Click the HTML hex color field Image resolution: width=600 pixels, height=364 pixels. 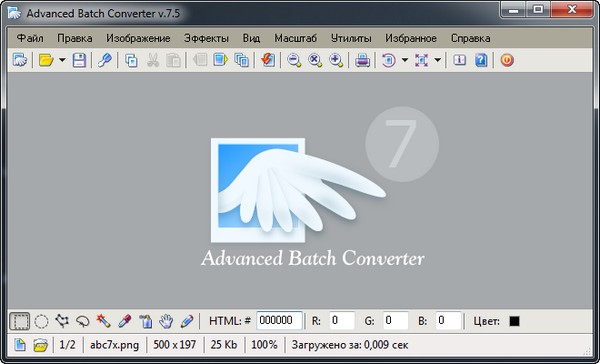pyautogui.click(x=279, y=321)
